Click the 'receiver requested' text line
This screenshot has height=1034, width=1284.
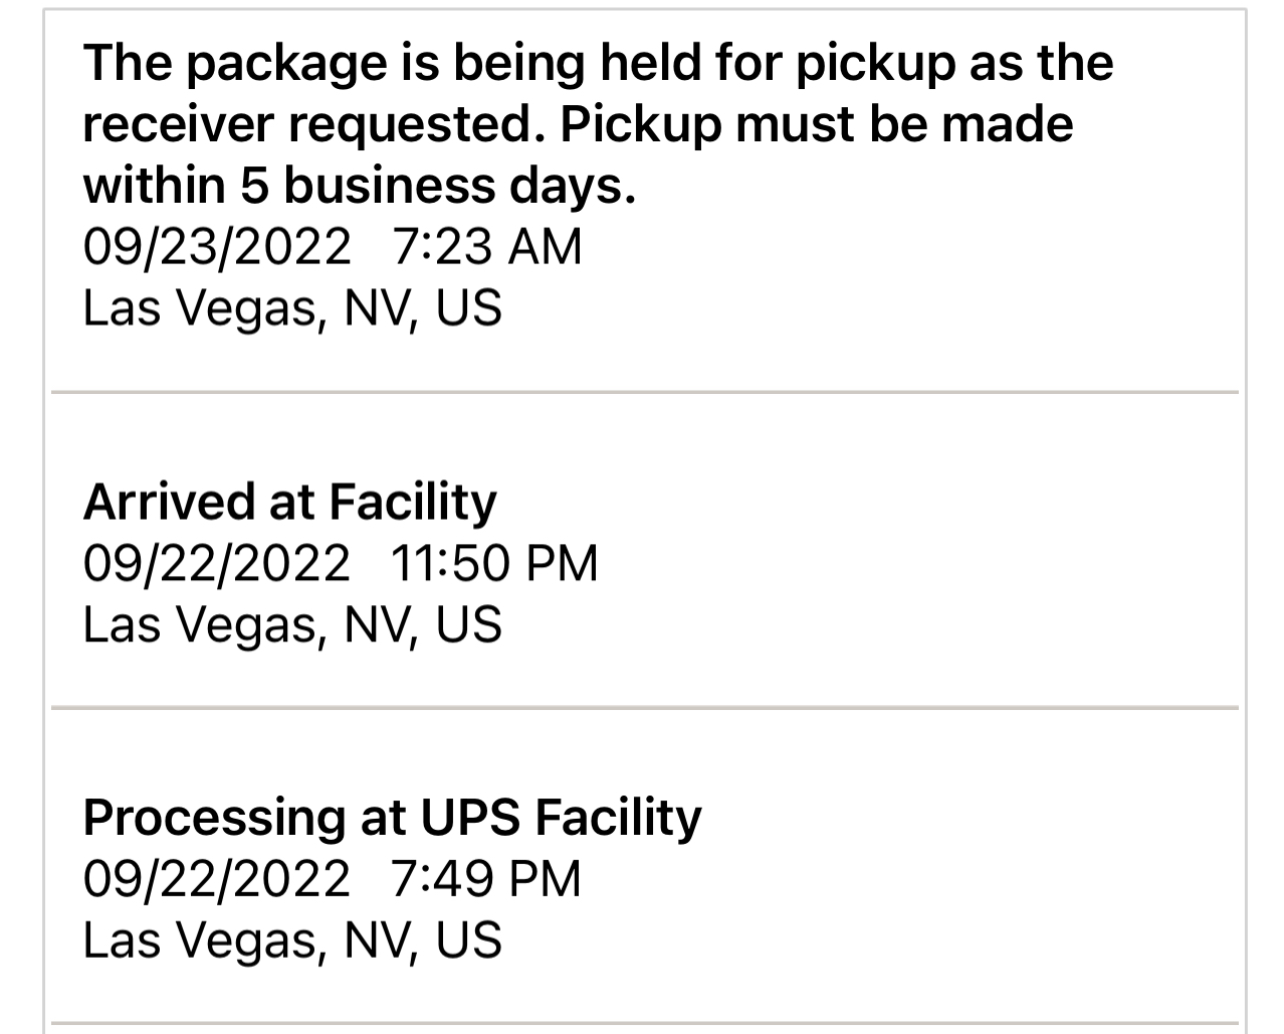578,124
